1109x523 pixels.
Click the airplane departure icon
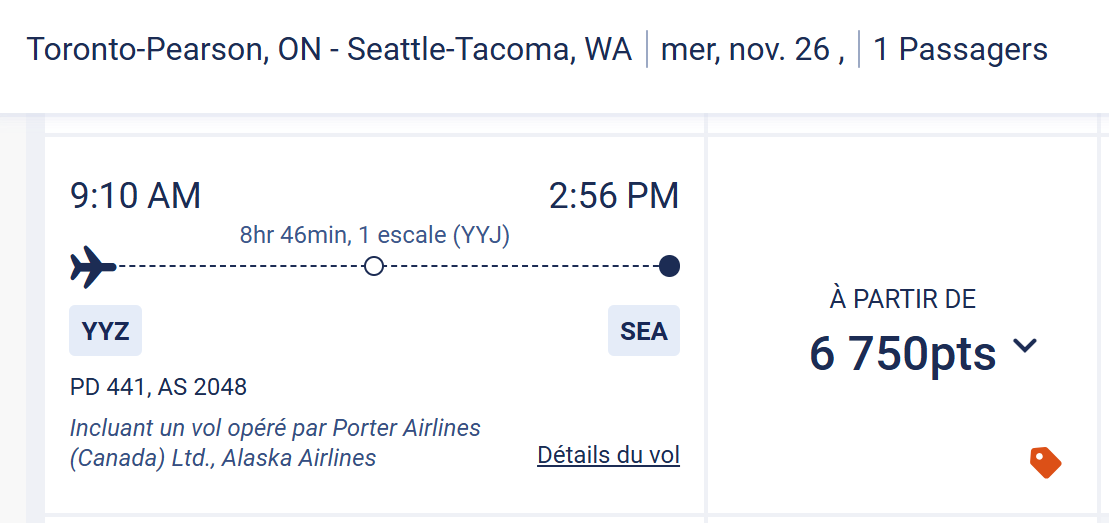pyautogui.click(x=93, y=267)
